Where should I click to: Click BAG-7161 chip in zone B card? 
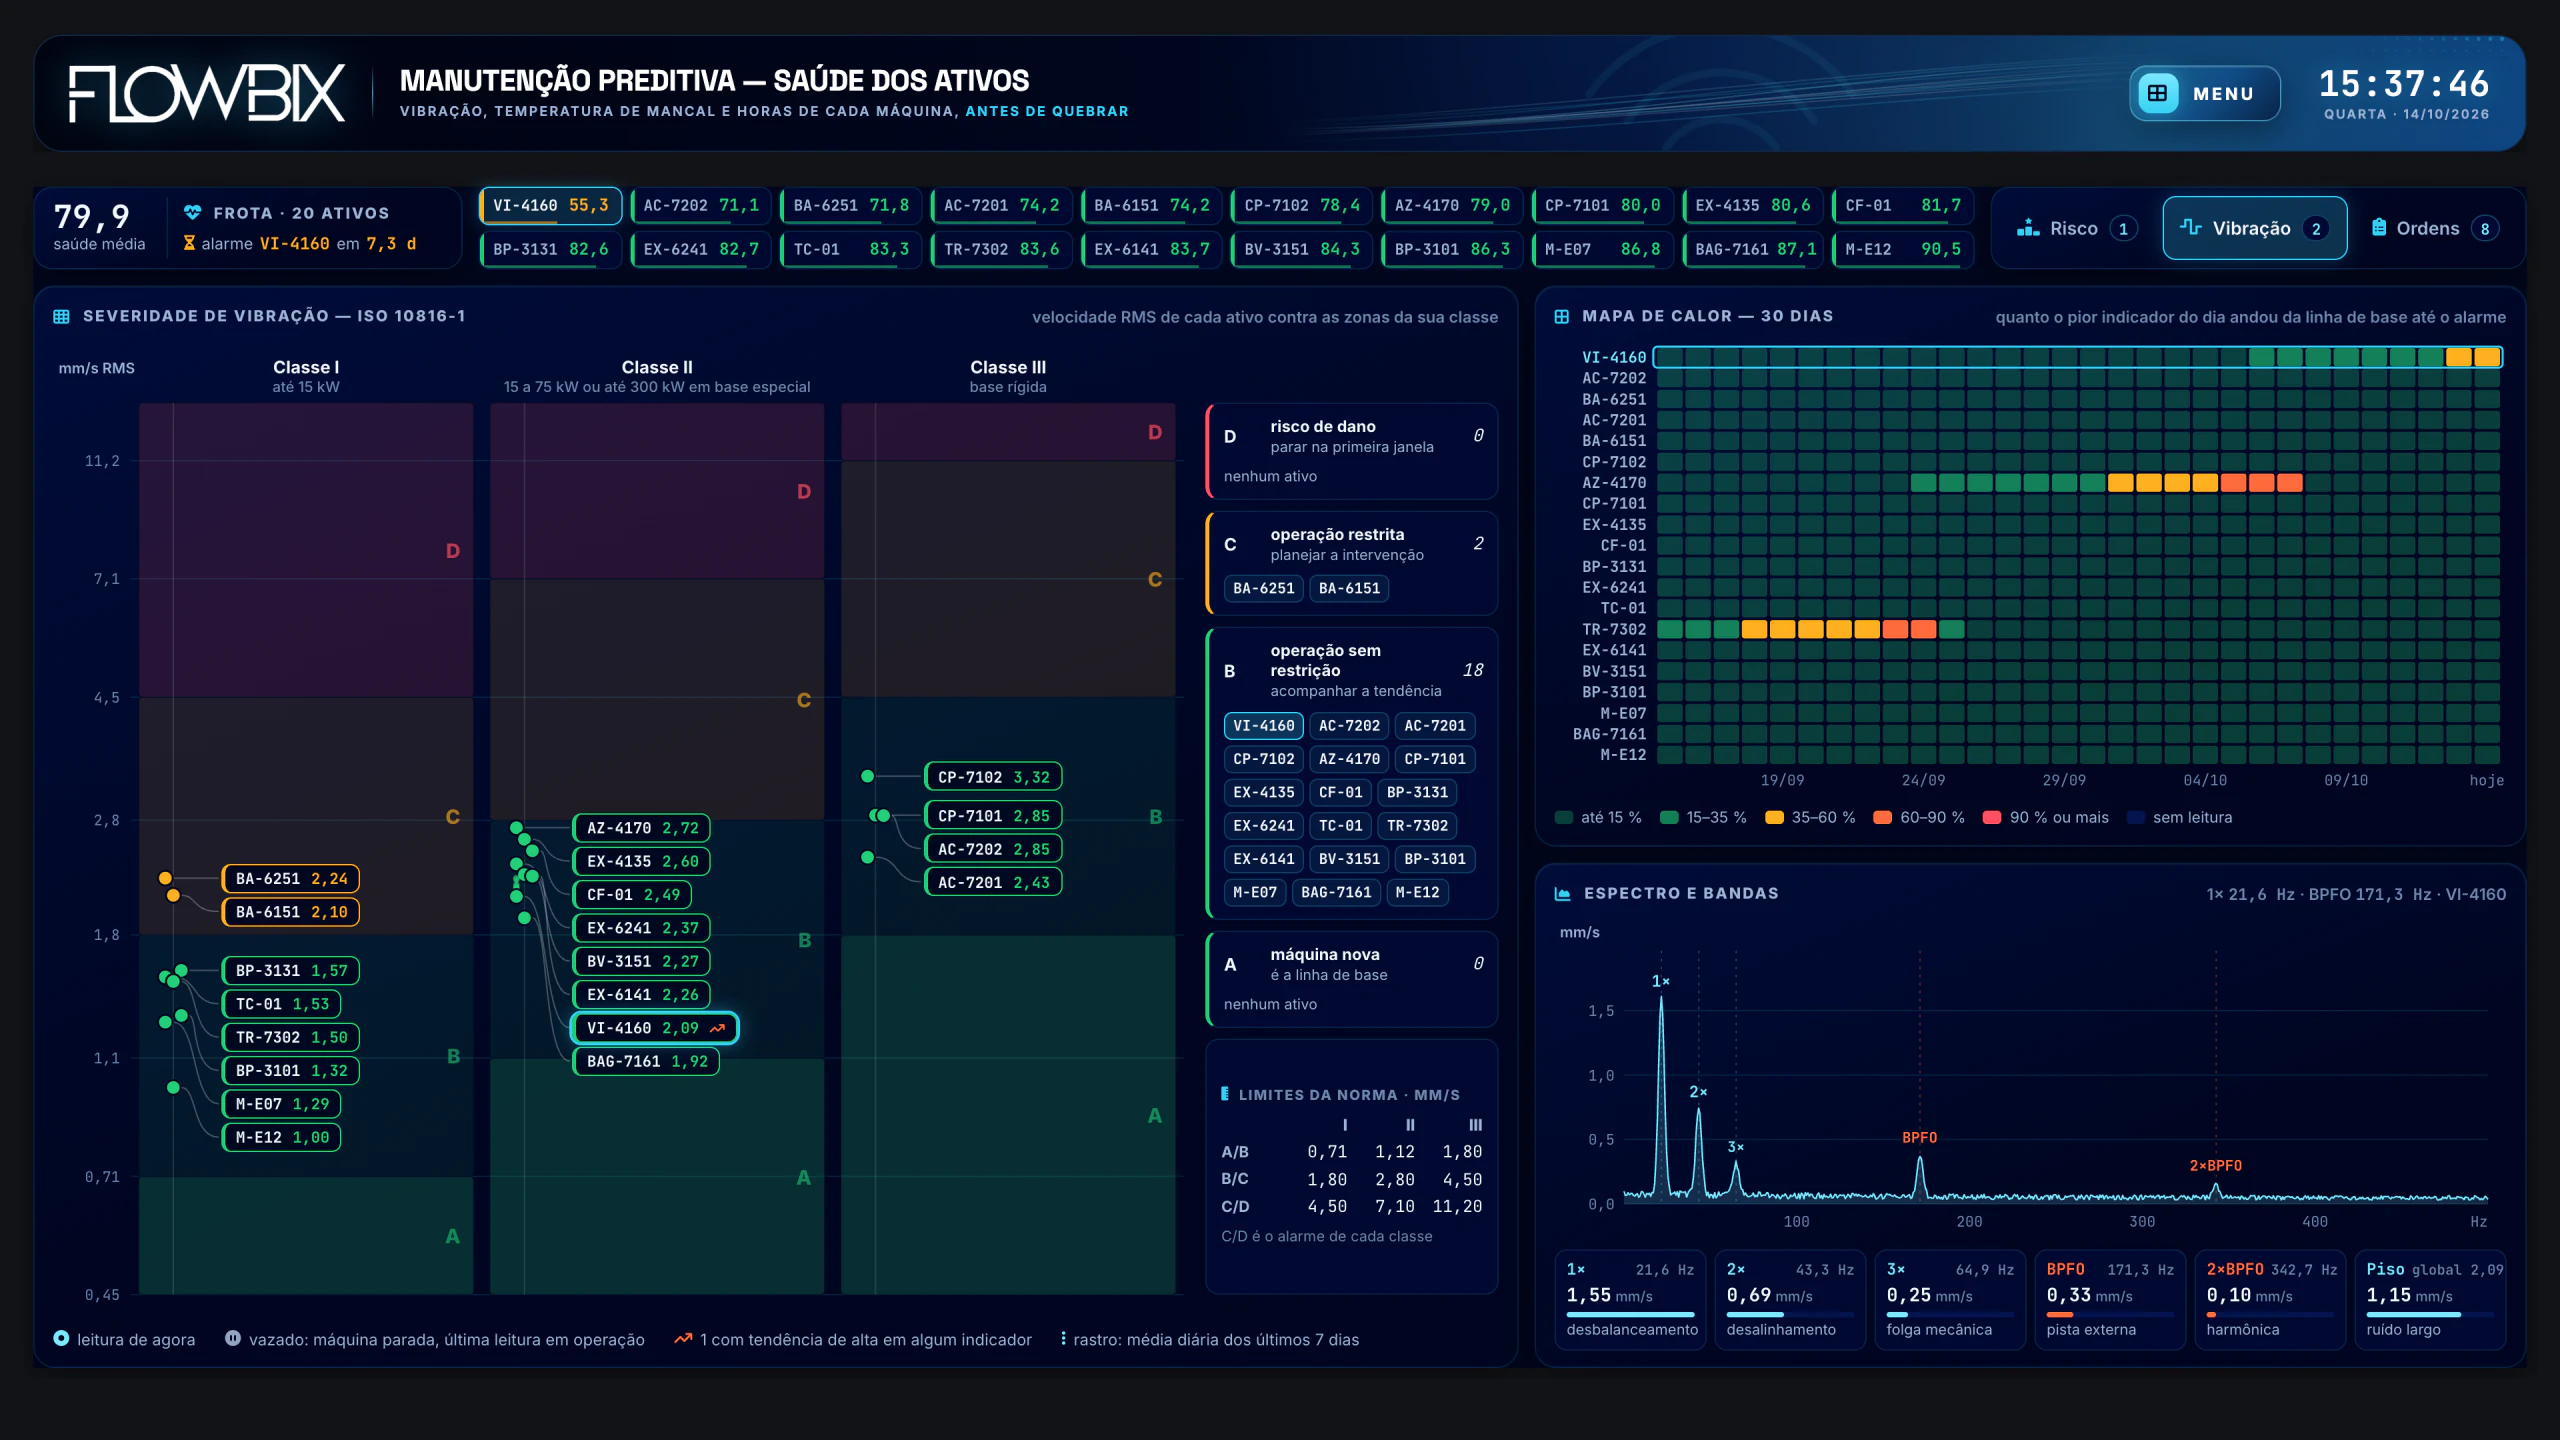pos(1336,892)
